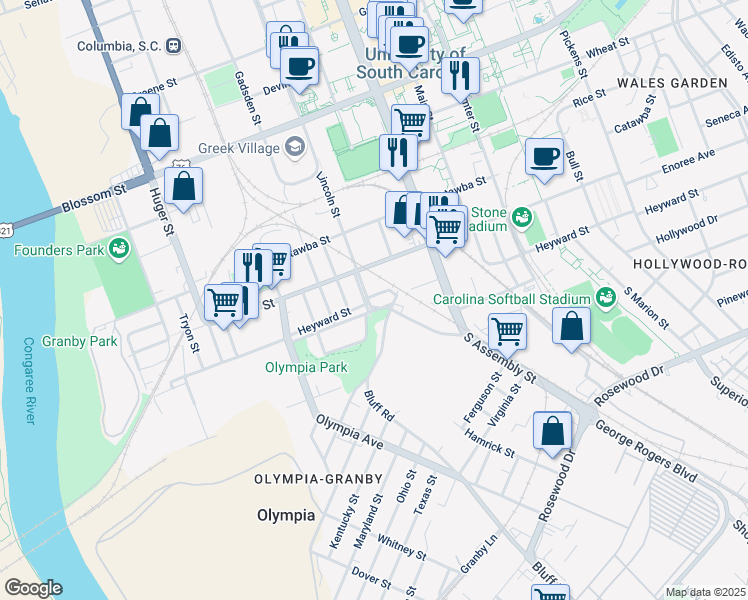The height and width of the screenshot is (600, 748).
Task: Click the S Marion St label
Action: point(647,308)
